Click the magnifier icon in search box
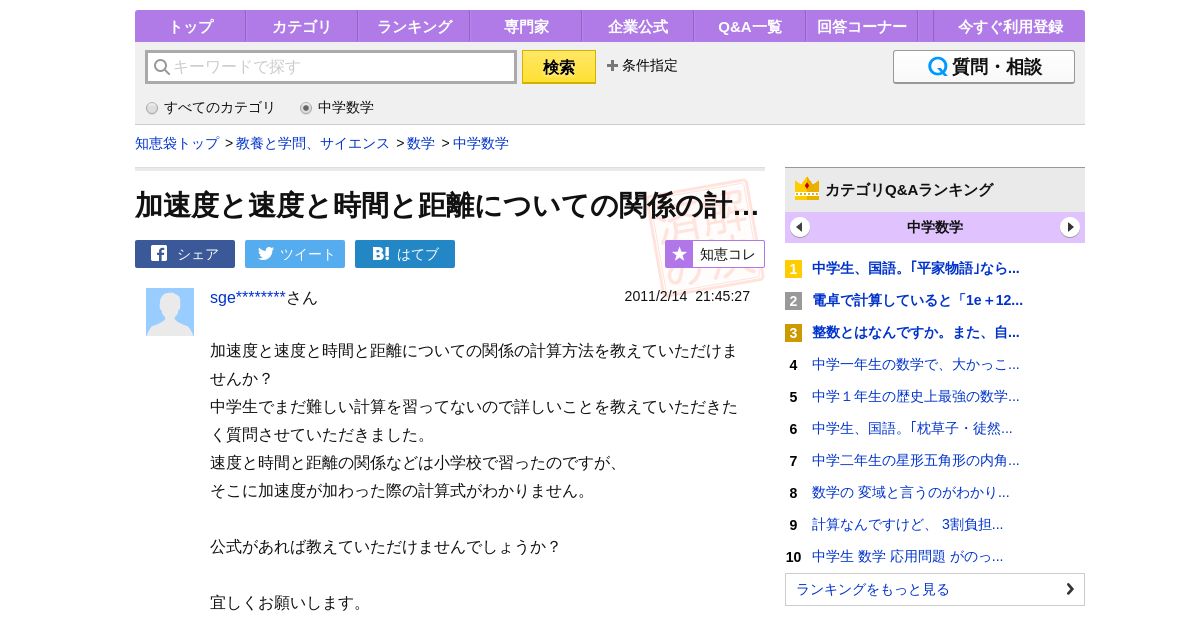Image resolution: width=1200 pixels, height=630 pixels. [161, 67]
